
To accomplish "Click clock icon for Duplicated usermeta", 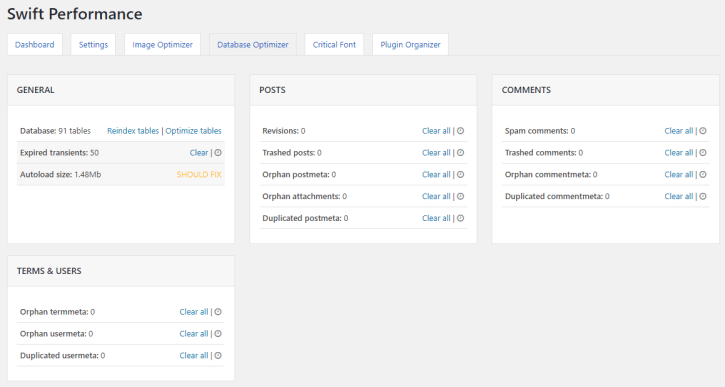I will (218, 356).
